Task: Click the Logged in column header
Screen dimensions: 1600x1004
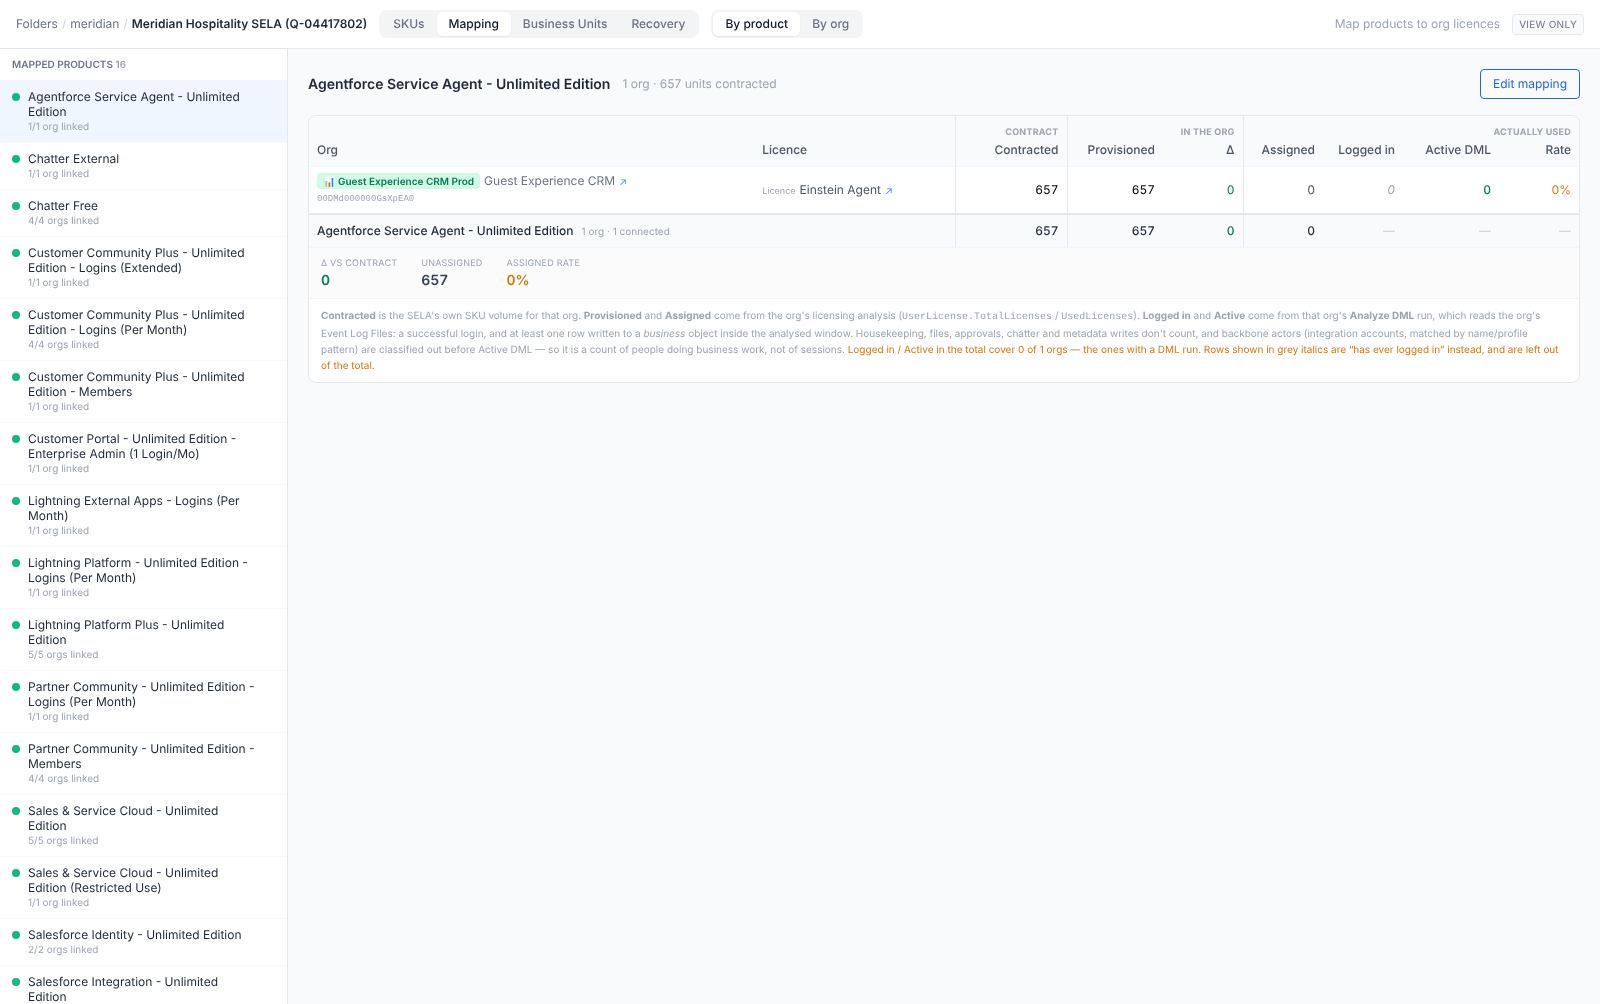Action: [1366, 150]
